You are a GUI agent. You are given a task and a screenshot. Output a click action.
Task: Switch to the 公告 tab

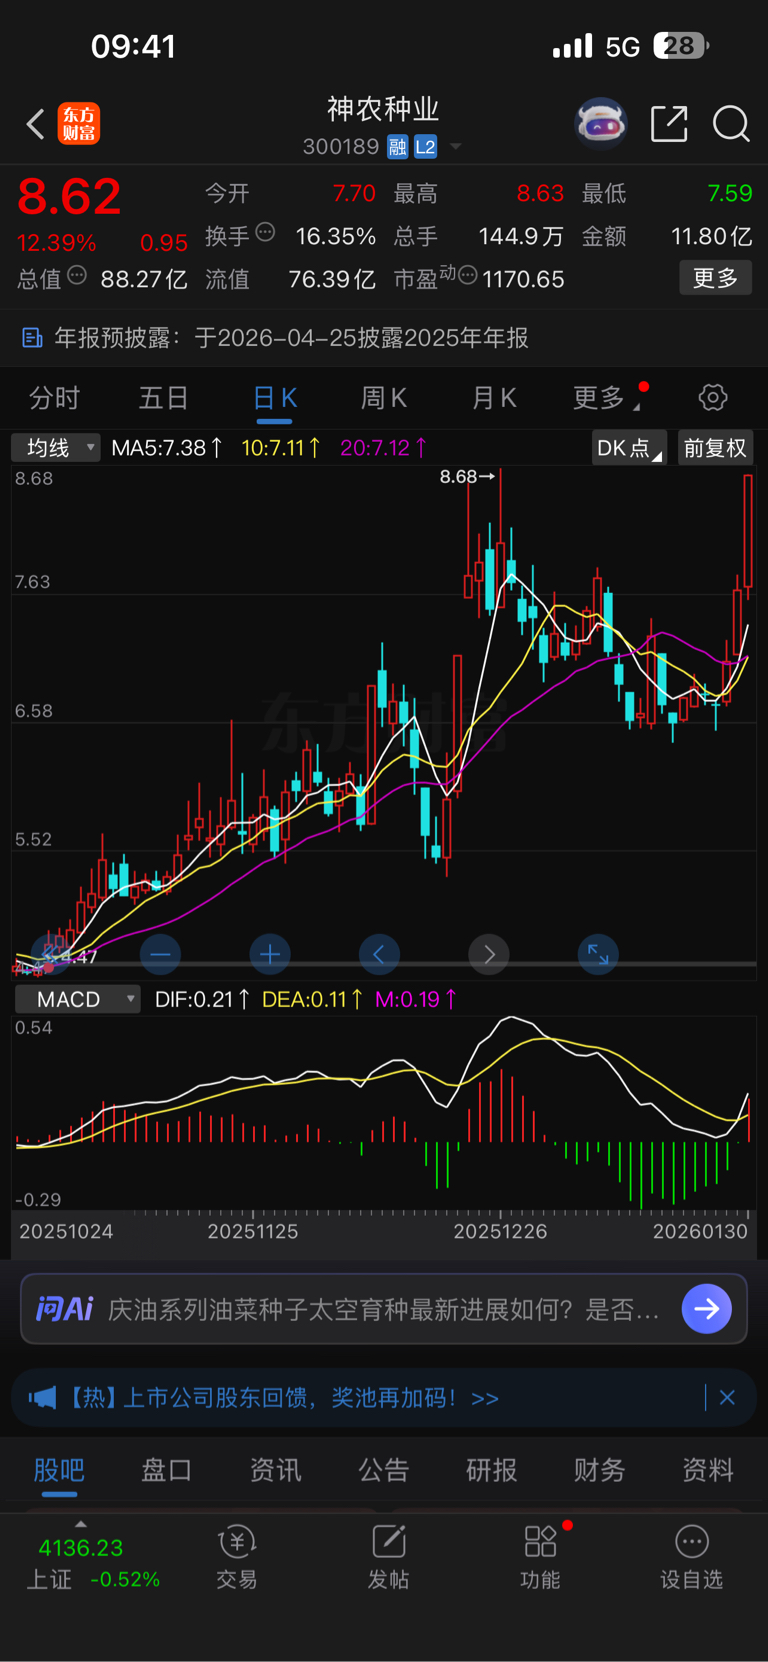point(384,1470)
